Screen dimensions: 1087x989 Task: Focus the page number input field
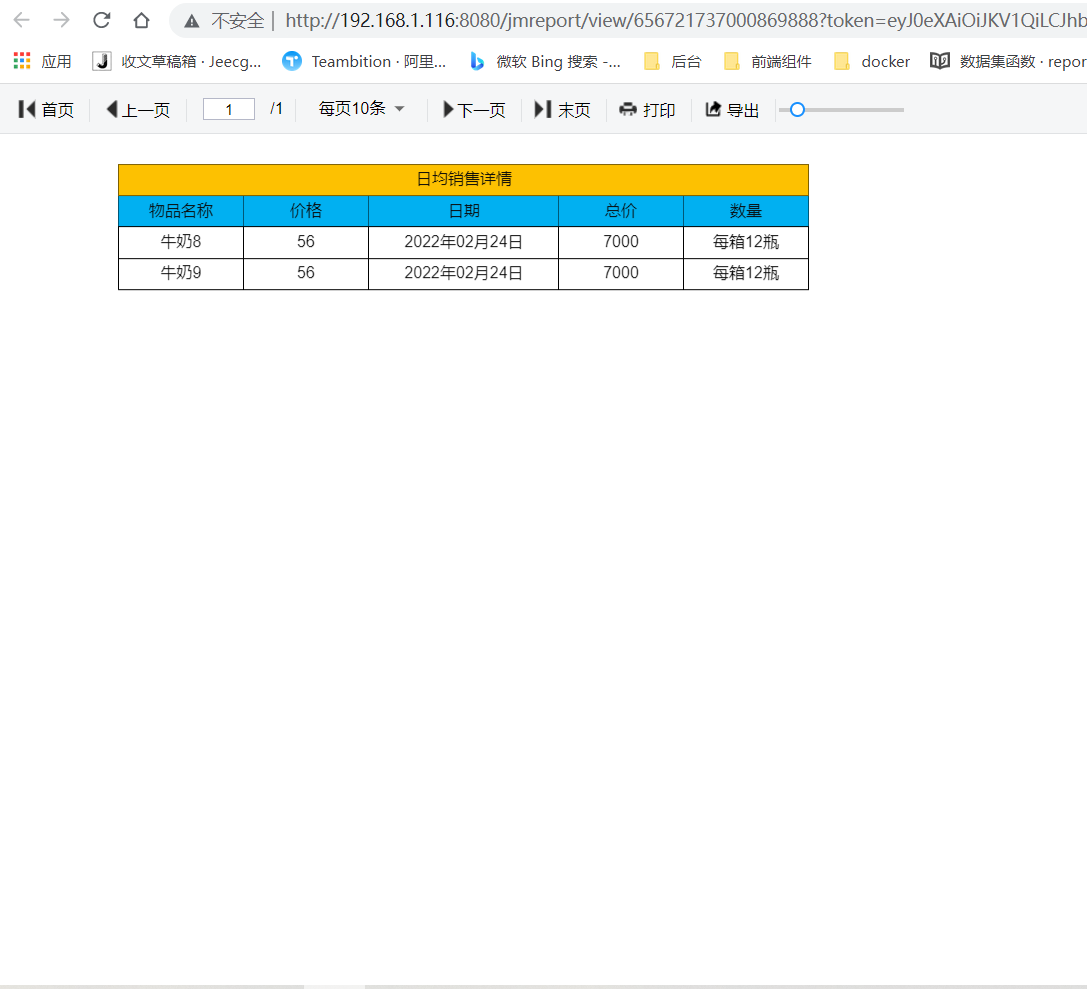pos(229,110)
